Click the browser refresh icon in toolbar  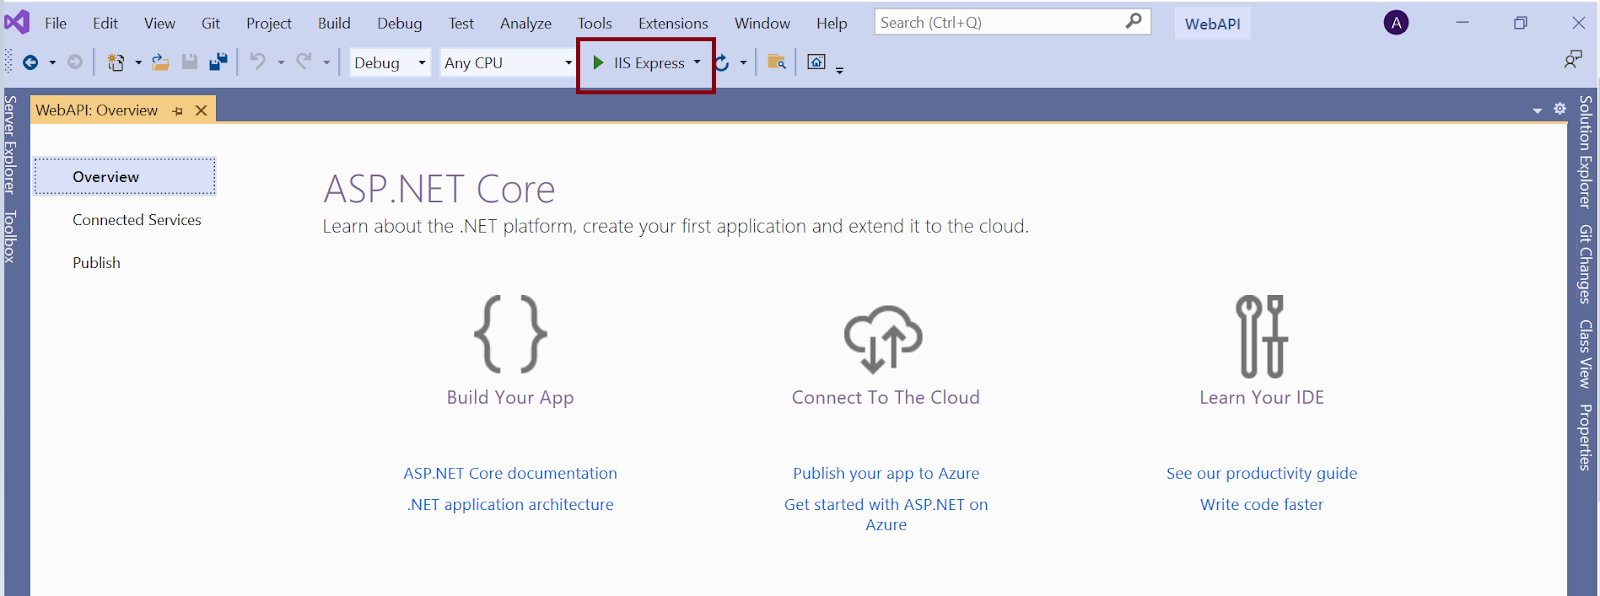pos(722,63)
